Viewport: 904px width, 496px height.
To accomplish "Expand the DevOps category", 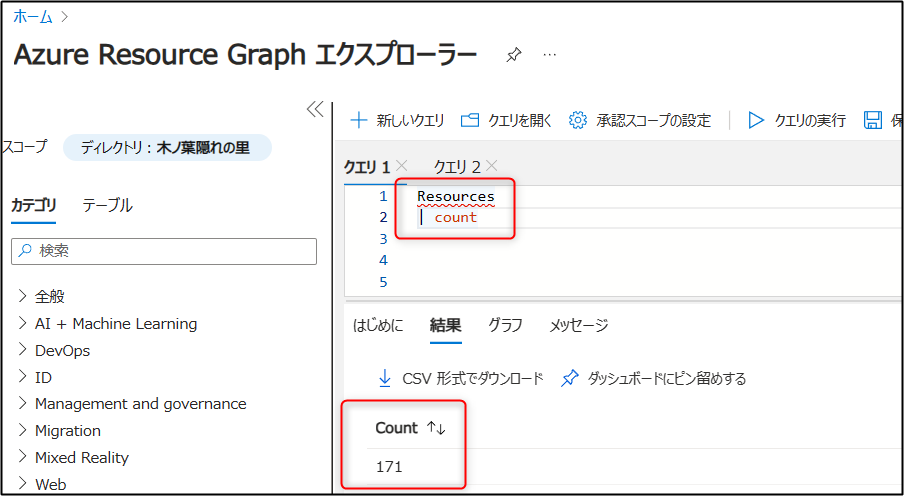I will tap(22, 350).
